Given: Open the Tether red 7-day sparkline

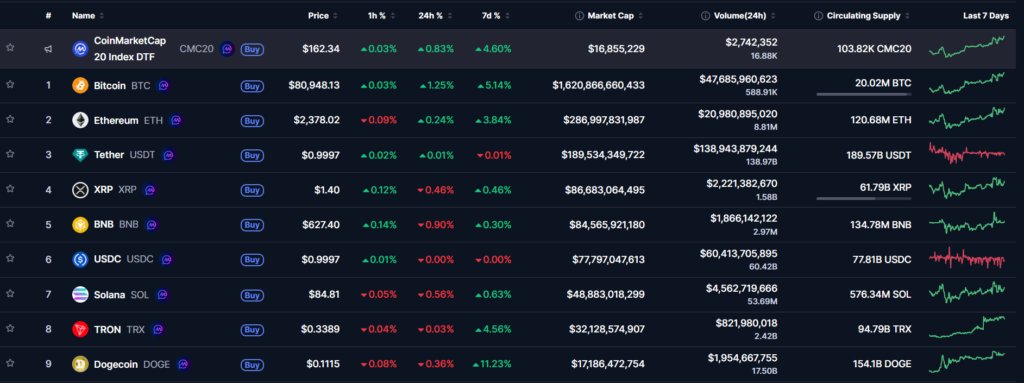Looking at the screenshot, I should [x=967, y=154].
